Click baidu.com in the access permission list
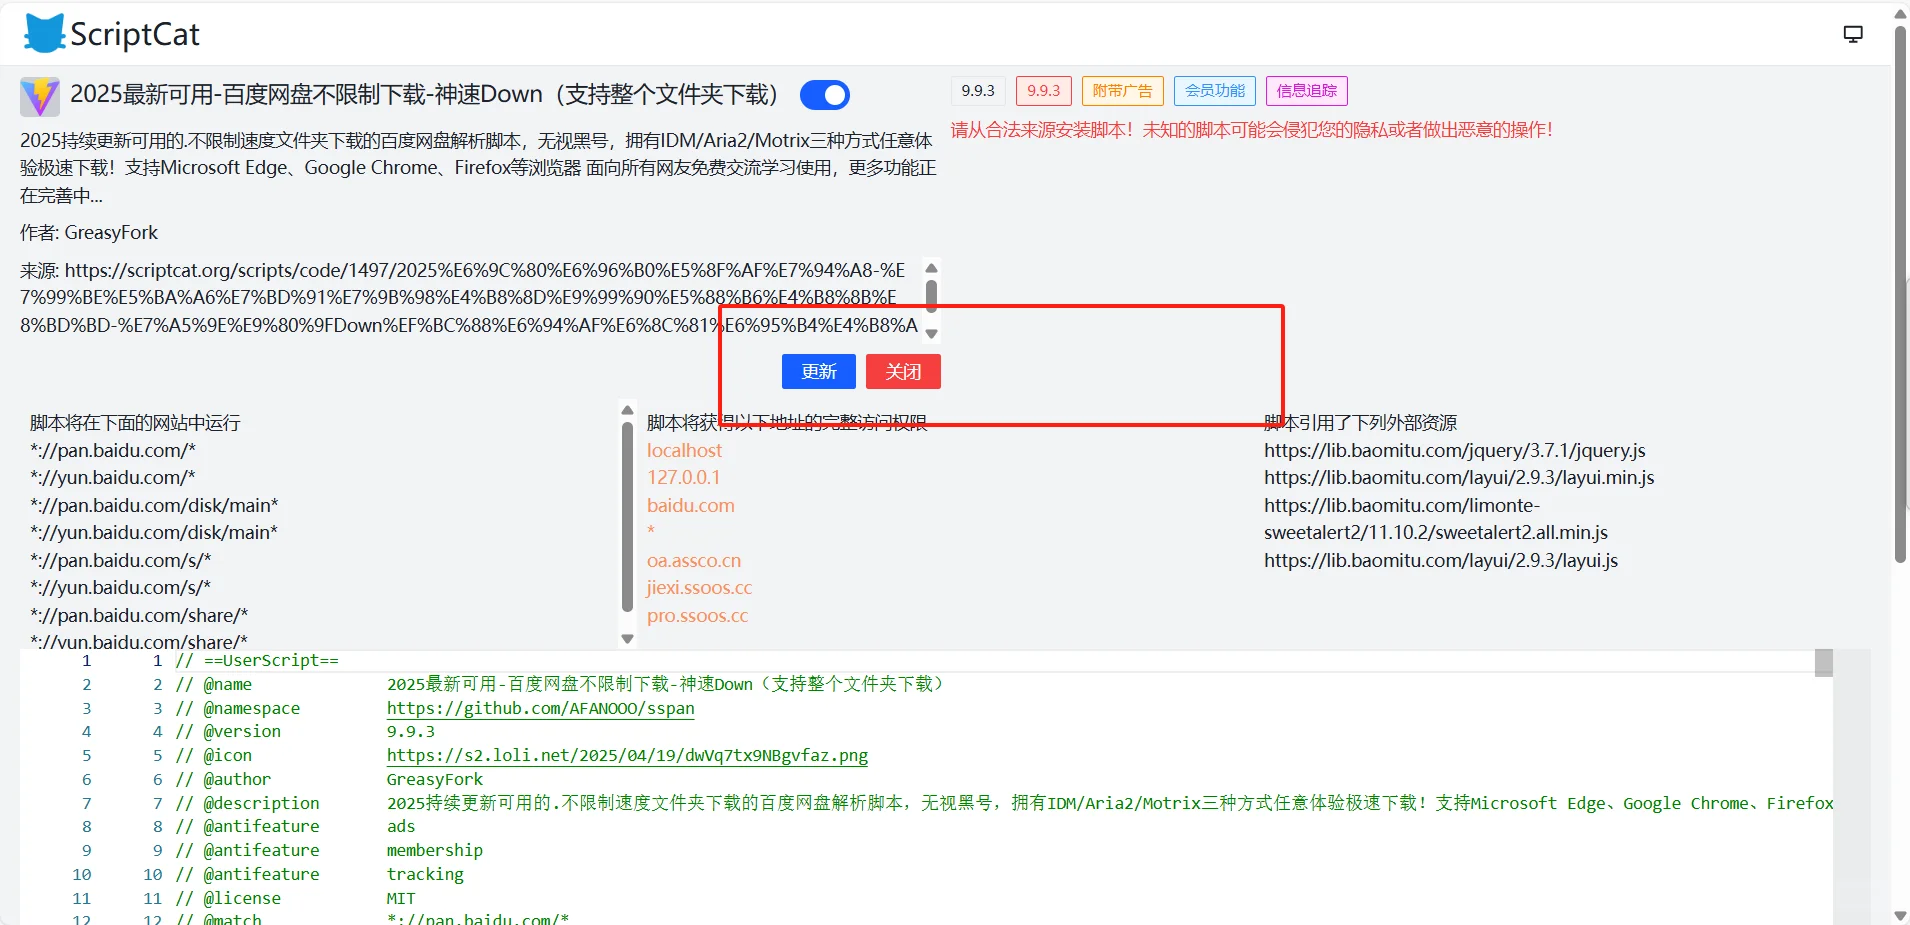Screen dimensions: 1910x925 click(691, 505)
